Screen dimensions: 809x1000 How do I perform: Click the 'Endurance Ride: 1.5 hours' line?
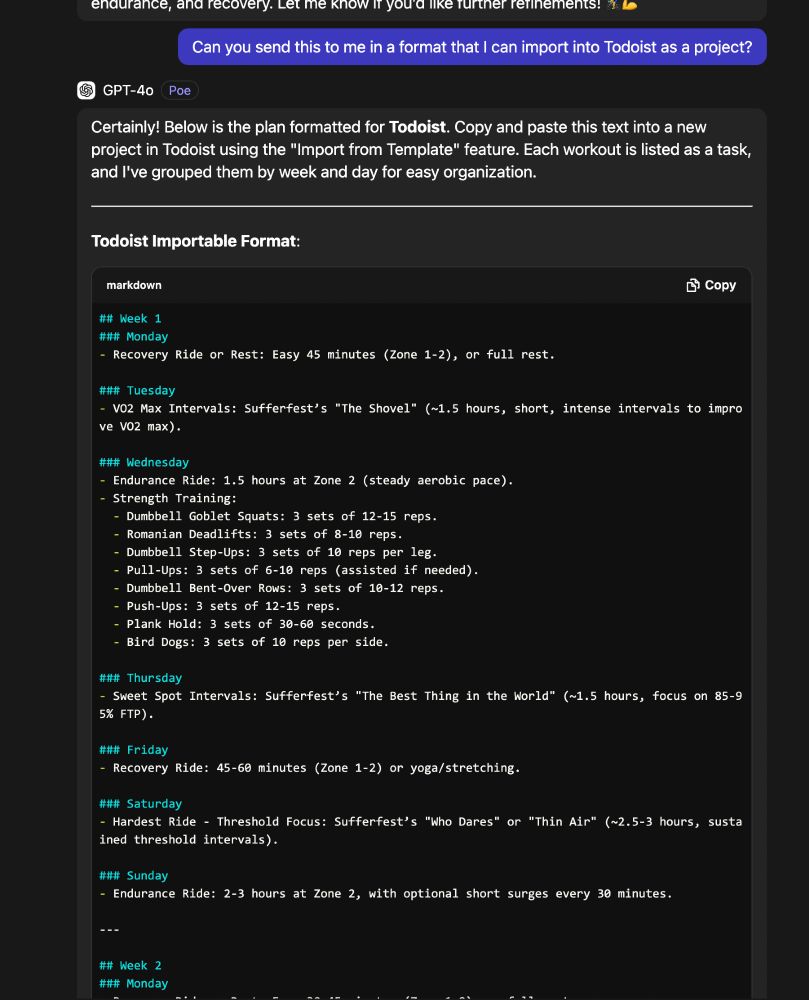click(307, 480)
